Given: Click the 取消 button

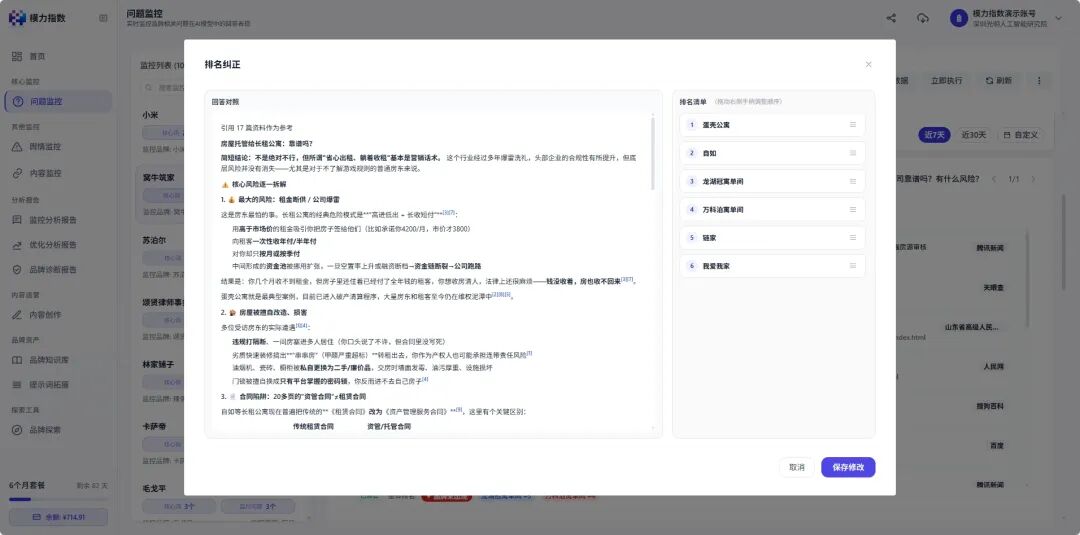Looking at the screenshot, I should [796, 468].
